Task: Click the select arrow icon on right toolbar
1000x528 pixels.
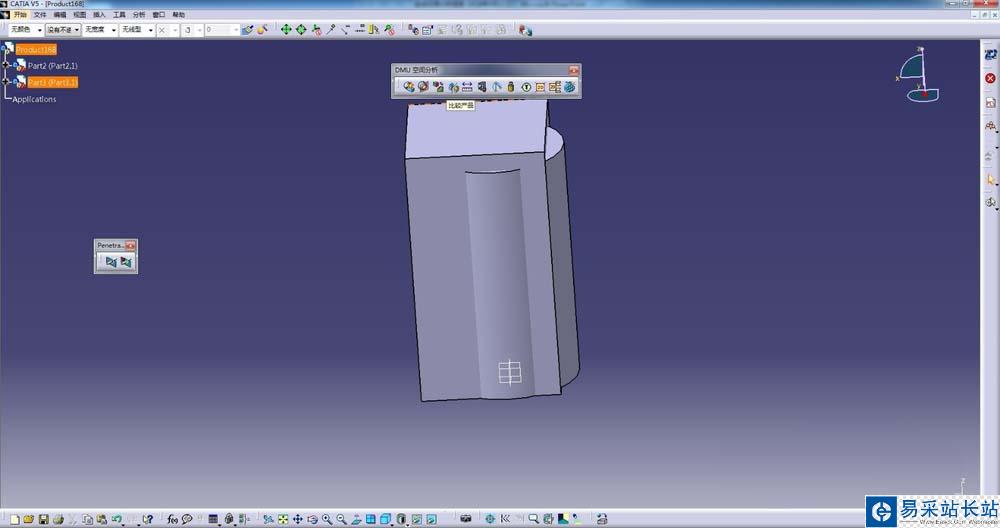Action: coord(990,179)
